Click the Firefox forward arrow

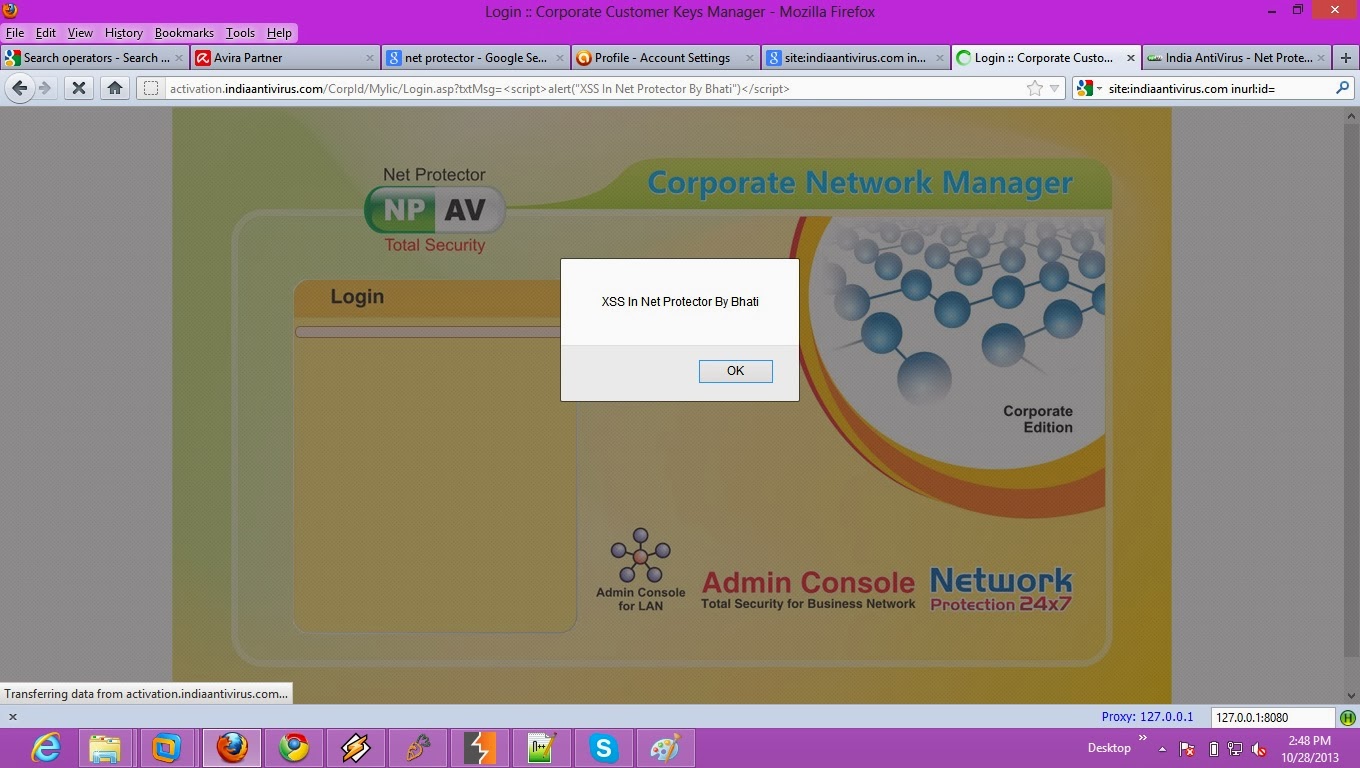(x=45, y=88)
